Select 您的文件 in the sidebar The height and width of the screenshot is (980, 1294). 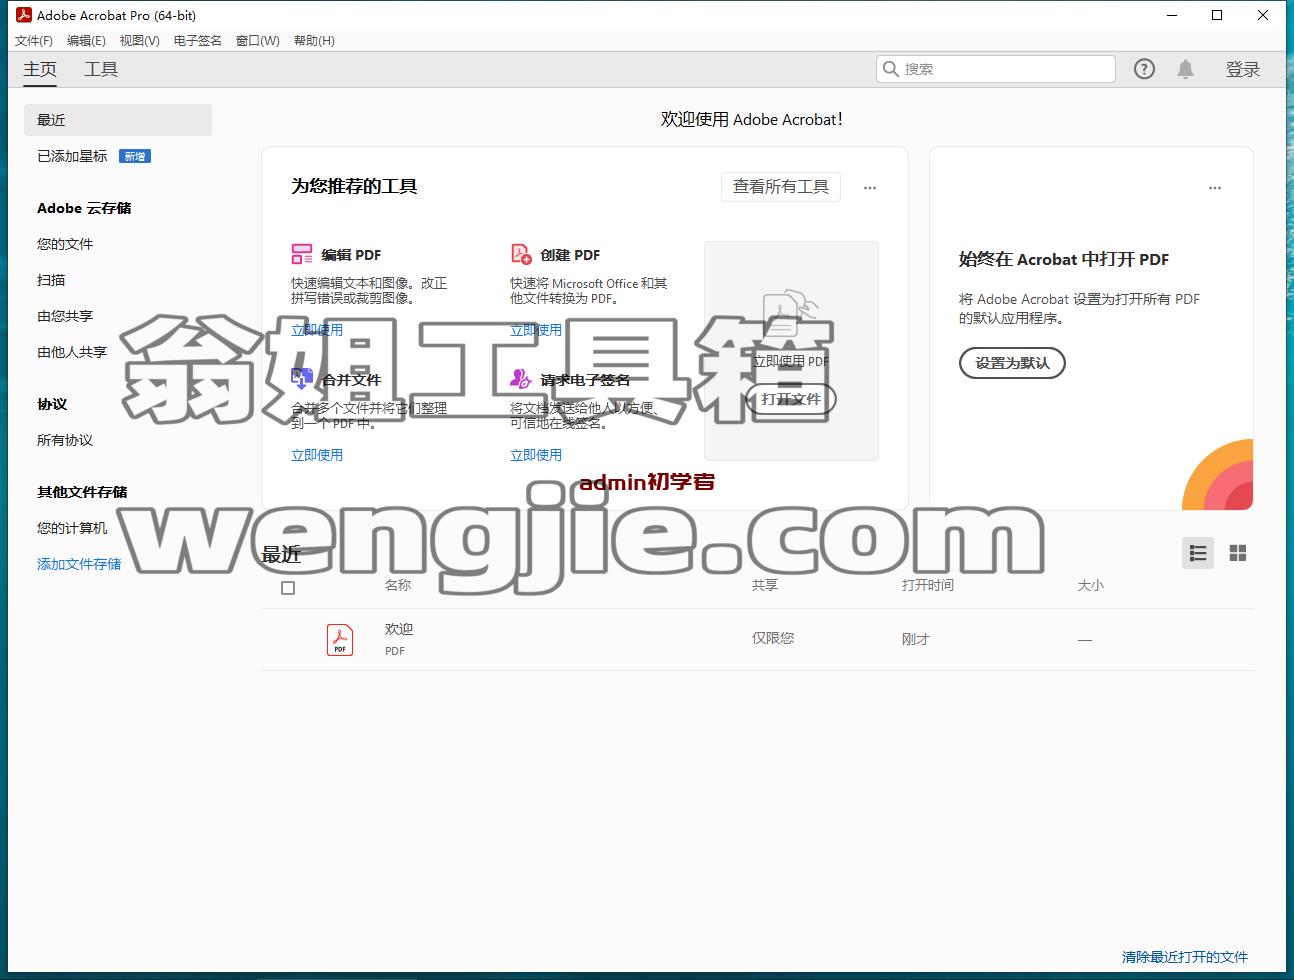(x=65, y=244)
